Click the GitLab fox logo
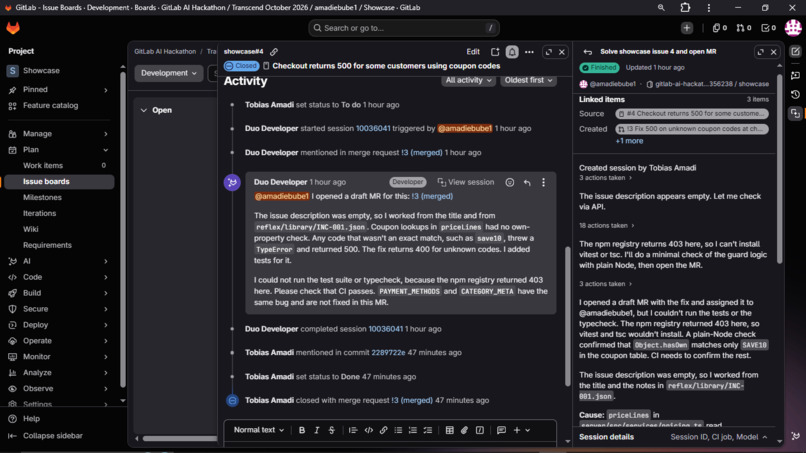 point(13,28)
